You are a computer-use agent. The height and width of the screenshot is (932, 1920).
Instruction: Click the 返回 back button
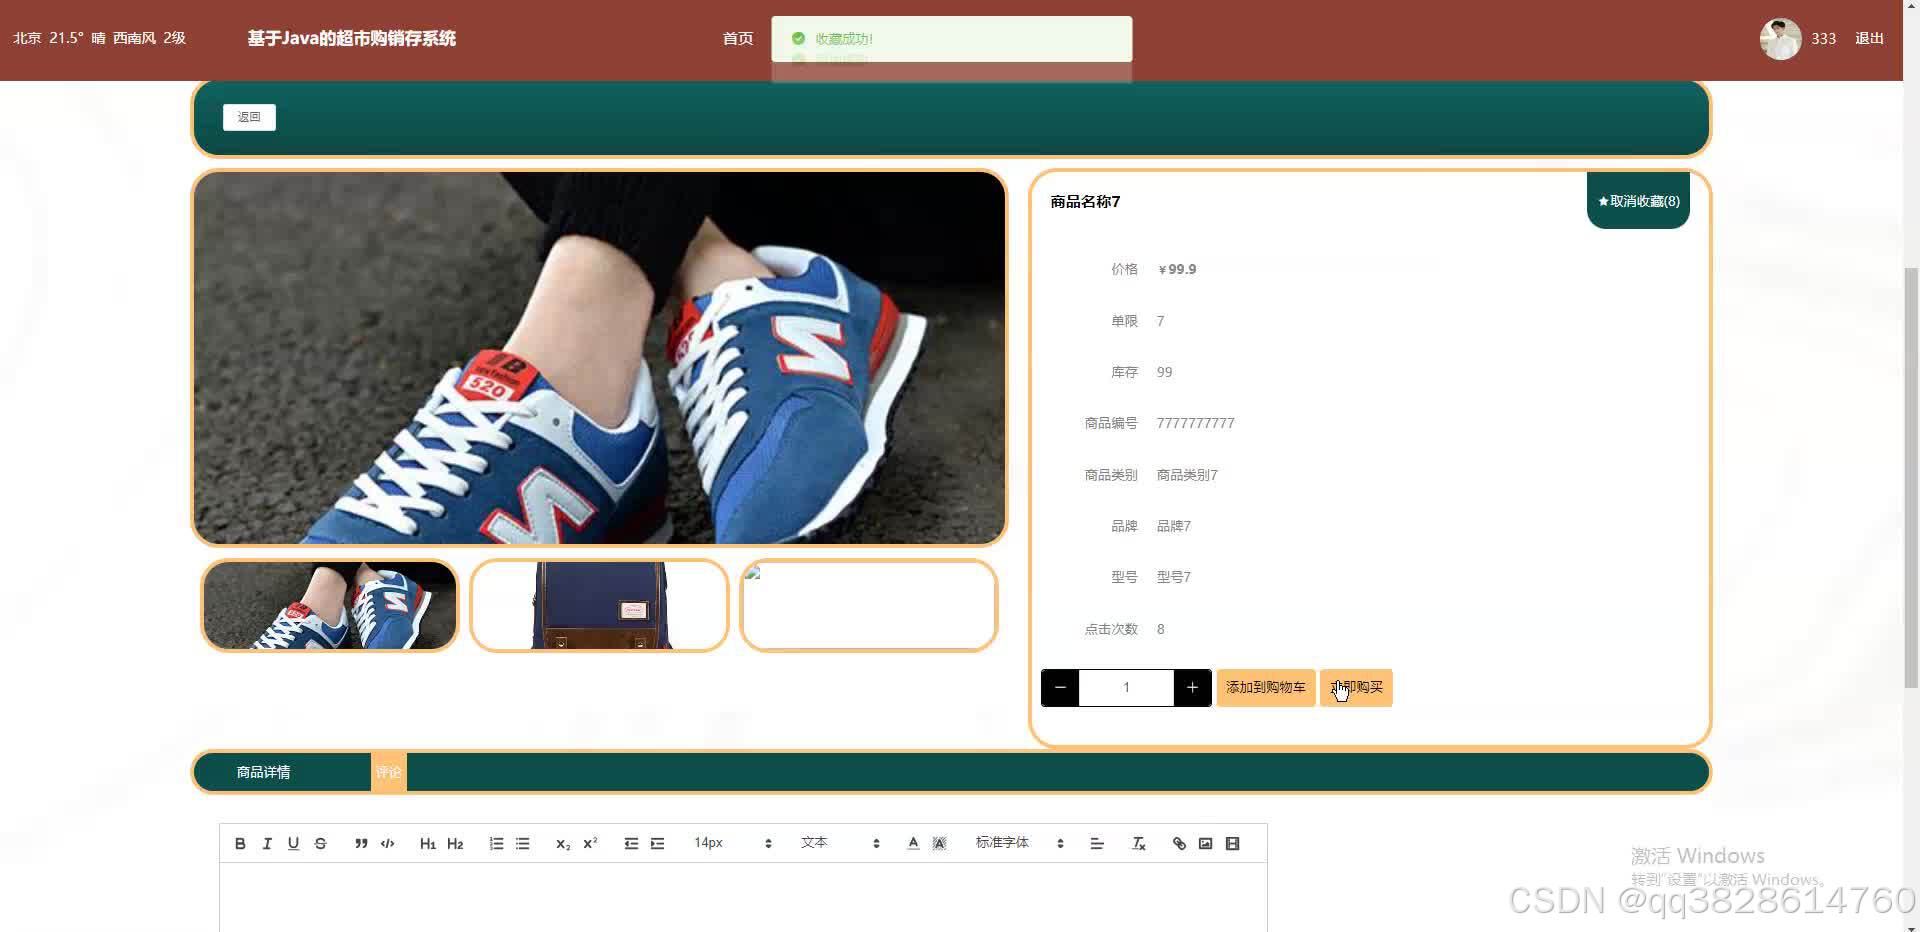[249, 117]
